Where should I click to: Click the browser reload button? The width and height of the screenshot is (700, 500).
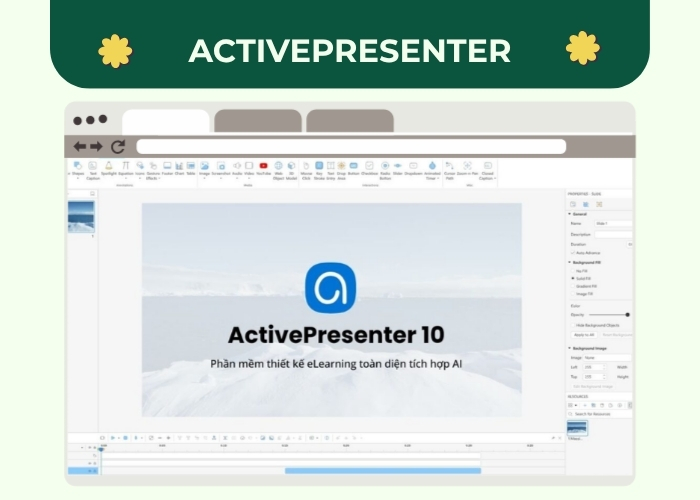coord(118,147)
